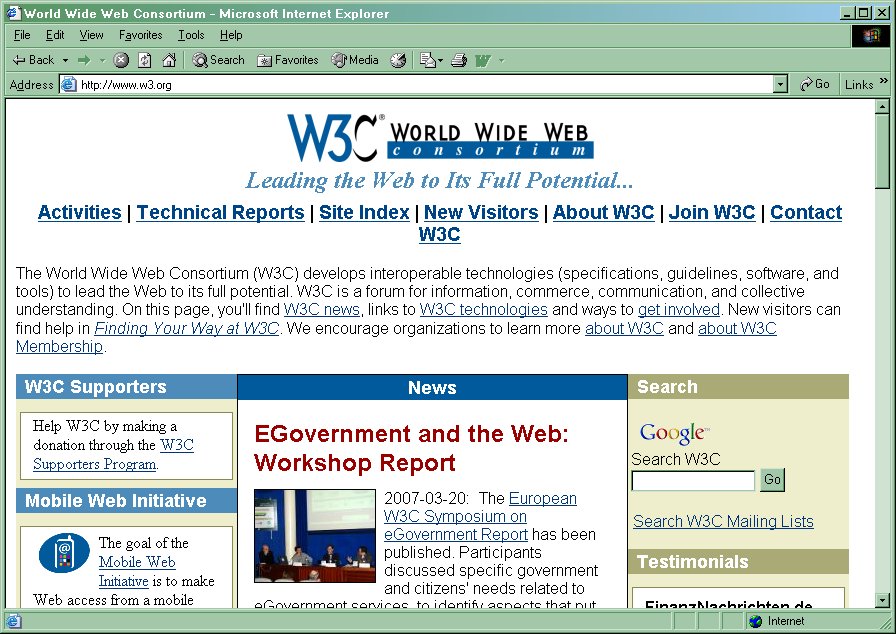Click the Search W3C text field
The width and height of the screenshot is (896, 634).
click(693, 481)
